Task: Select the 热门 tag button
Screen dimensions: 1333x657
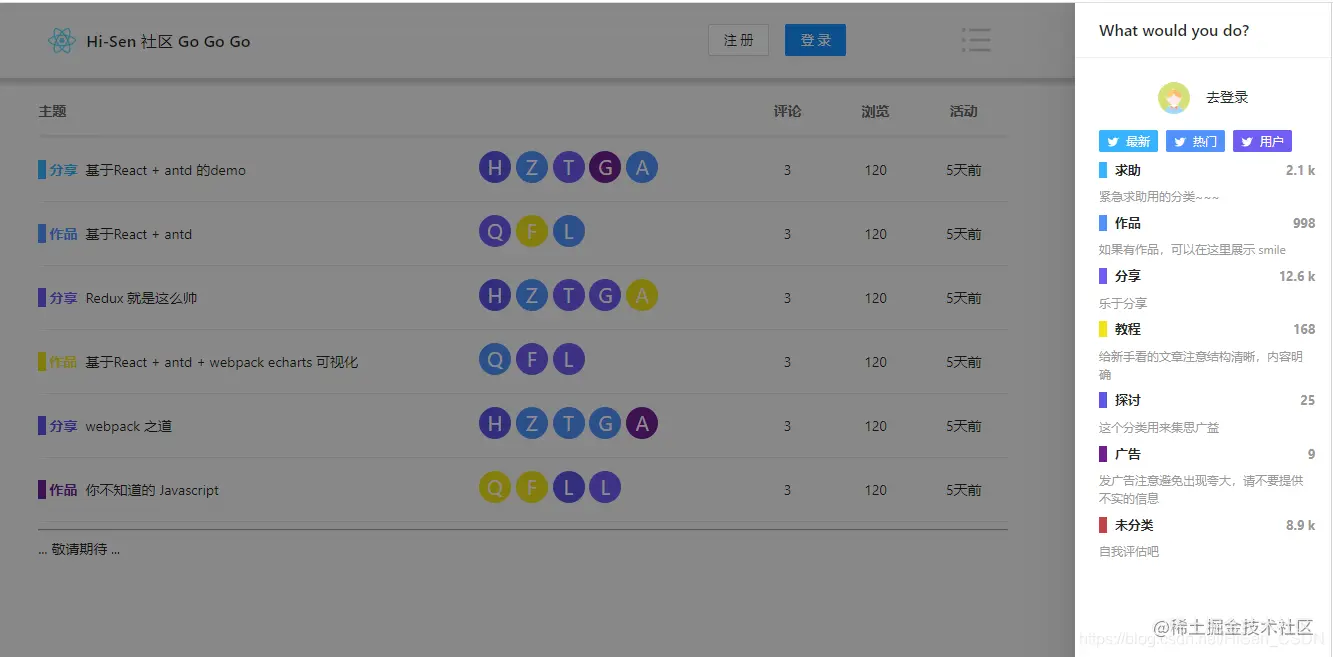Action: pyautogui.click(x=1195, y=141)
